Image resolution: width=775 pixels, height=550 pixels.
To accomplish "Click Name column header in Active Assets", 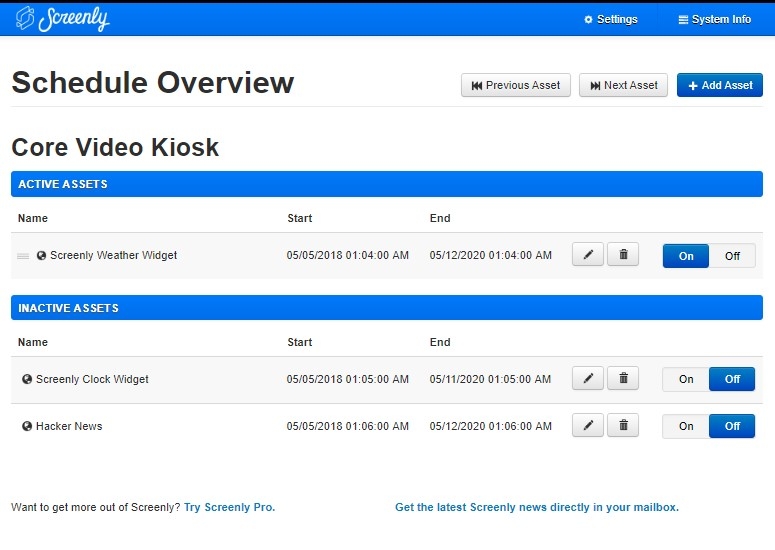I will [x=33, y=218].
